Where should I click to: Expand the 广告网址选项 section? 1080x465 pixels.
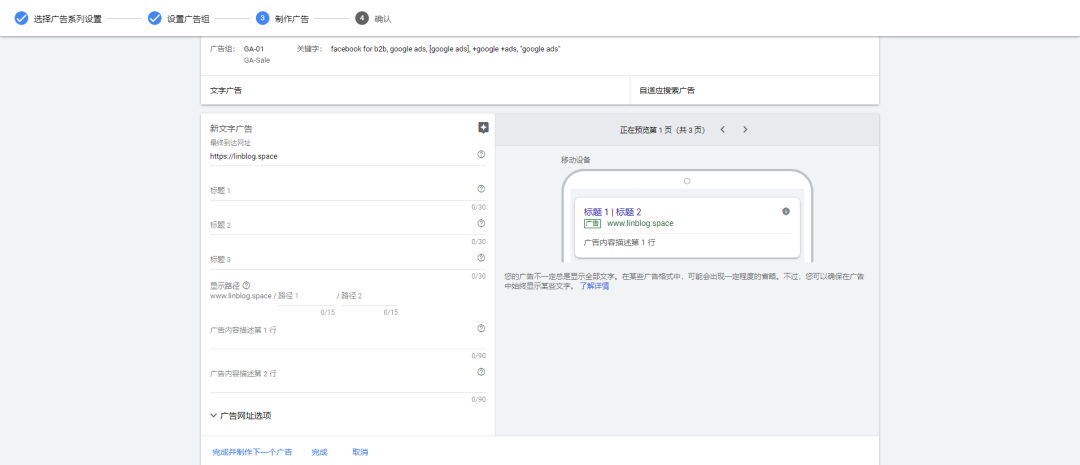coord(240,416)
